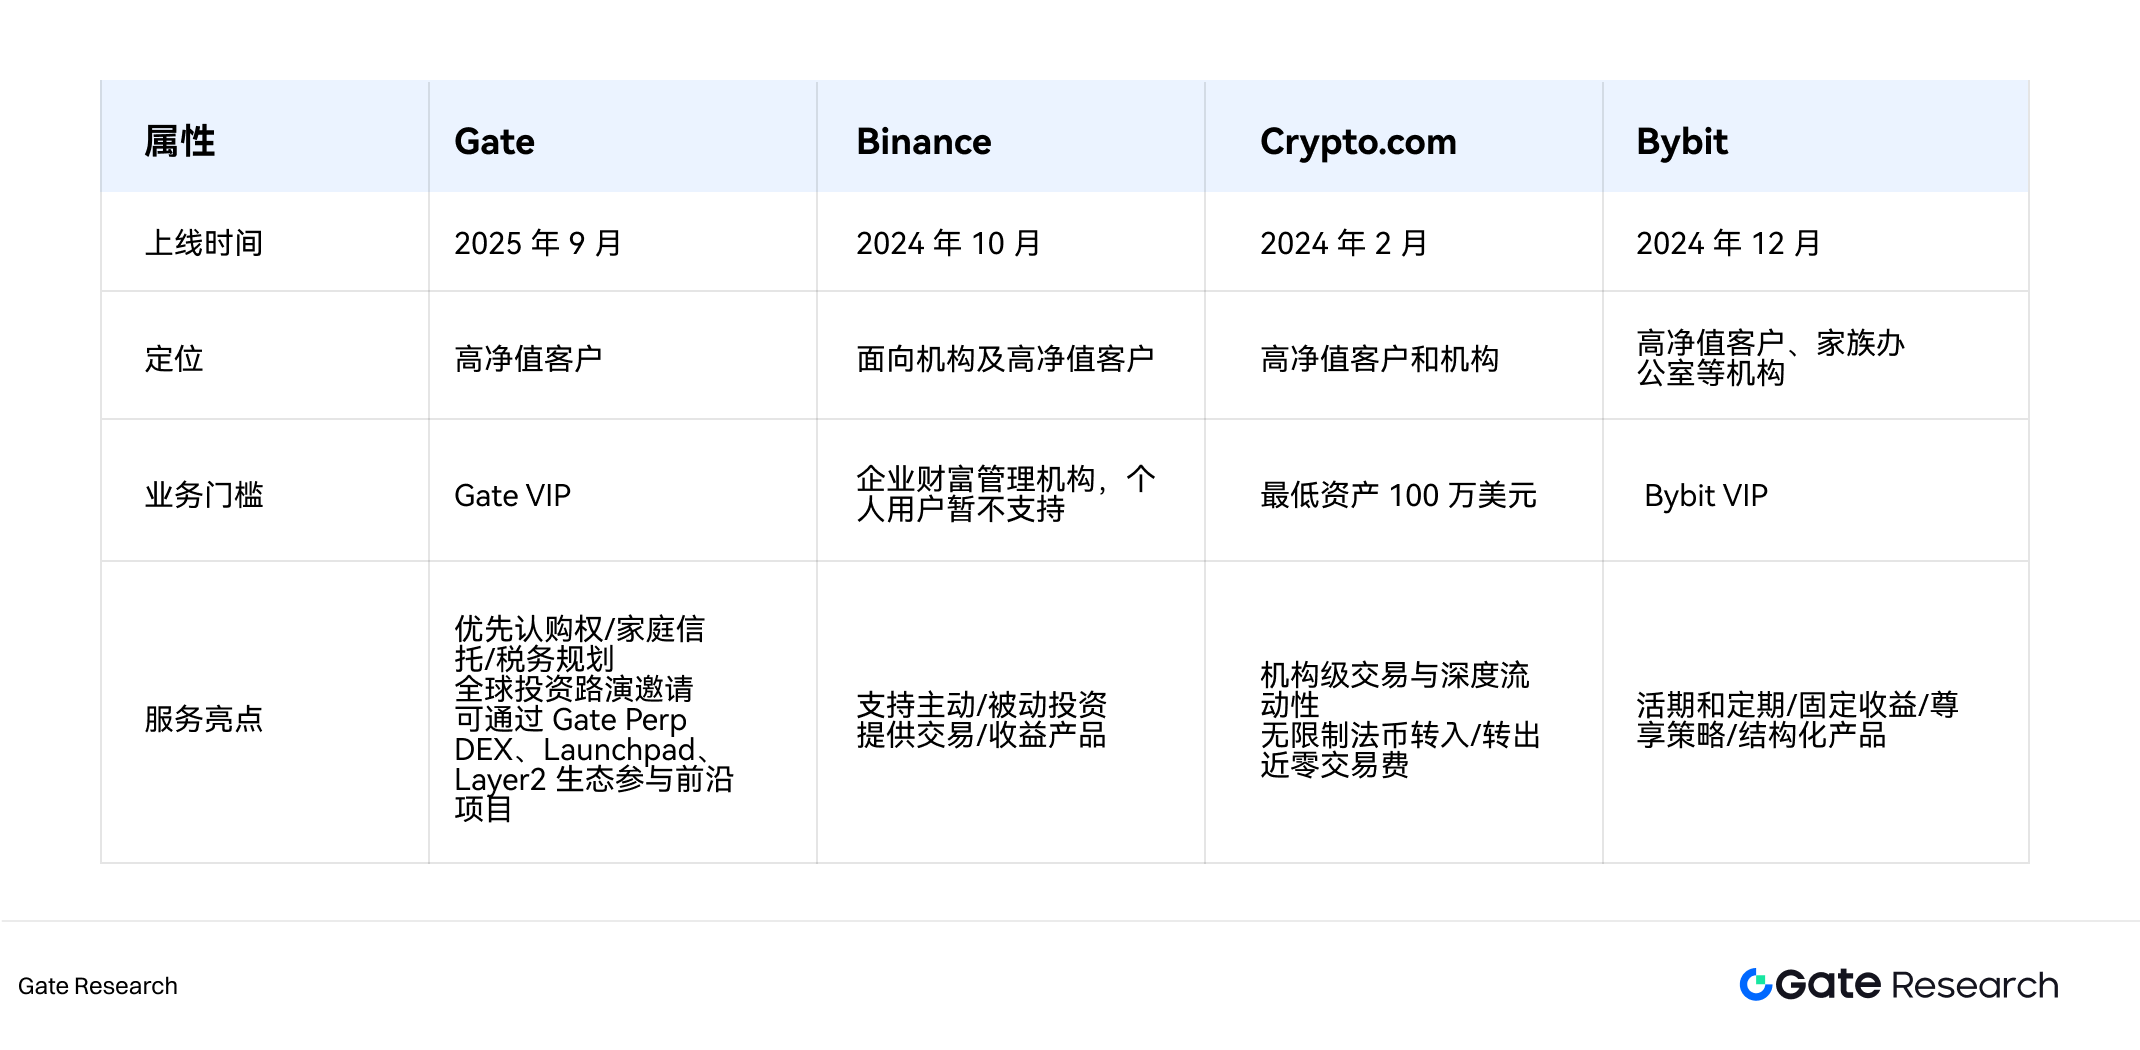Screen dimensions: 2140x1050
Task: Select the Gate column header
Action: (x=495, y=142)
